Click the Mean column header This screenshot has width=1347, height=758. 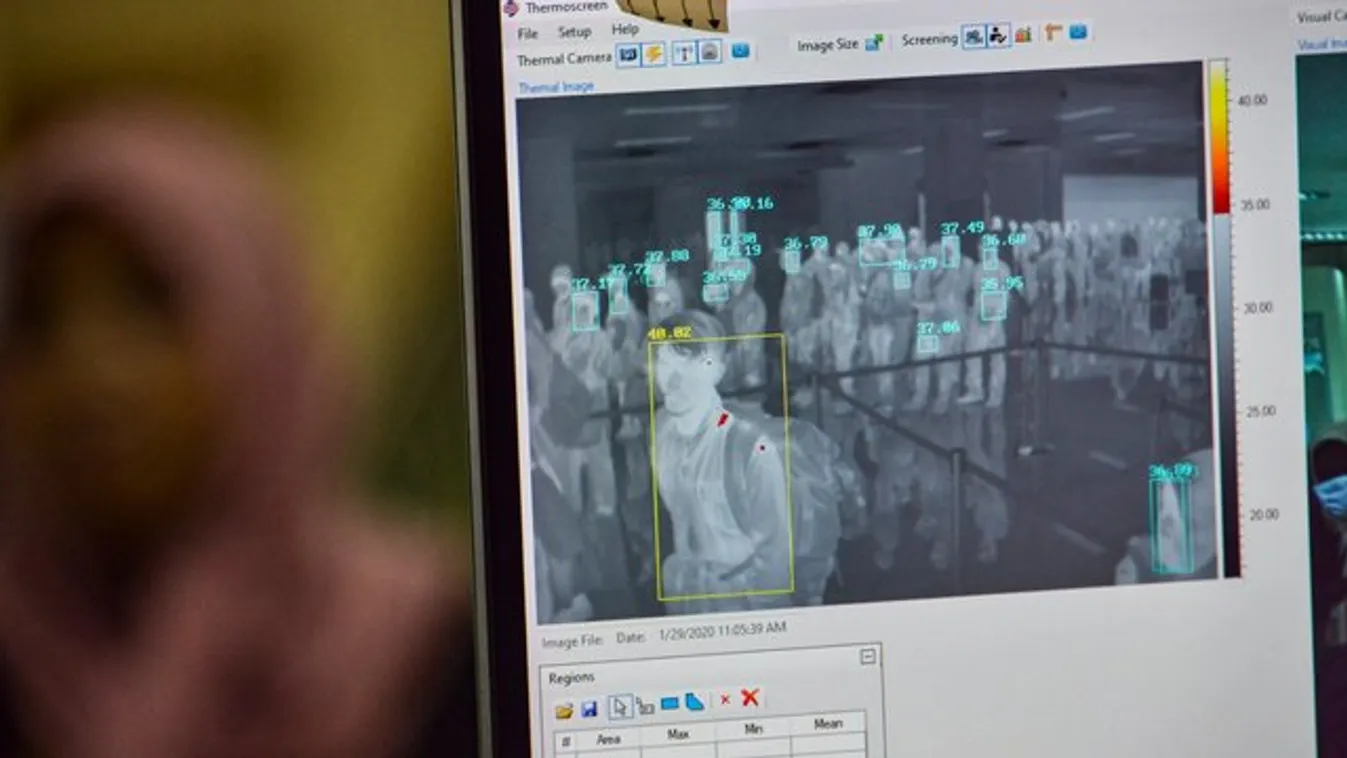[828, 724]
